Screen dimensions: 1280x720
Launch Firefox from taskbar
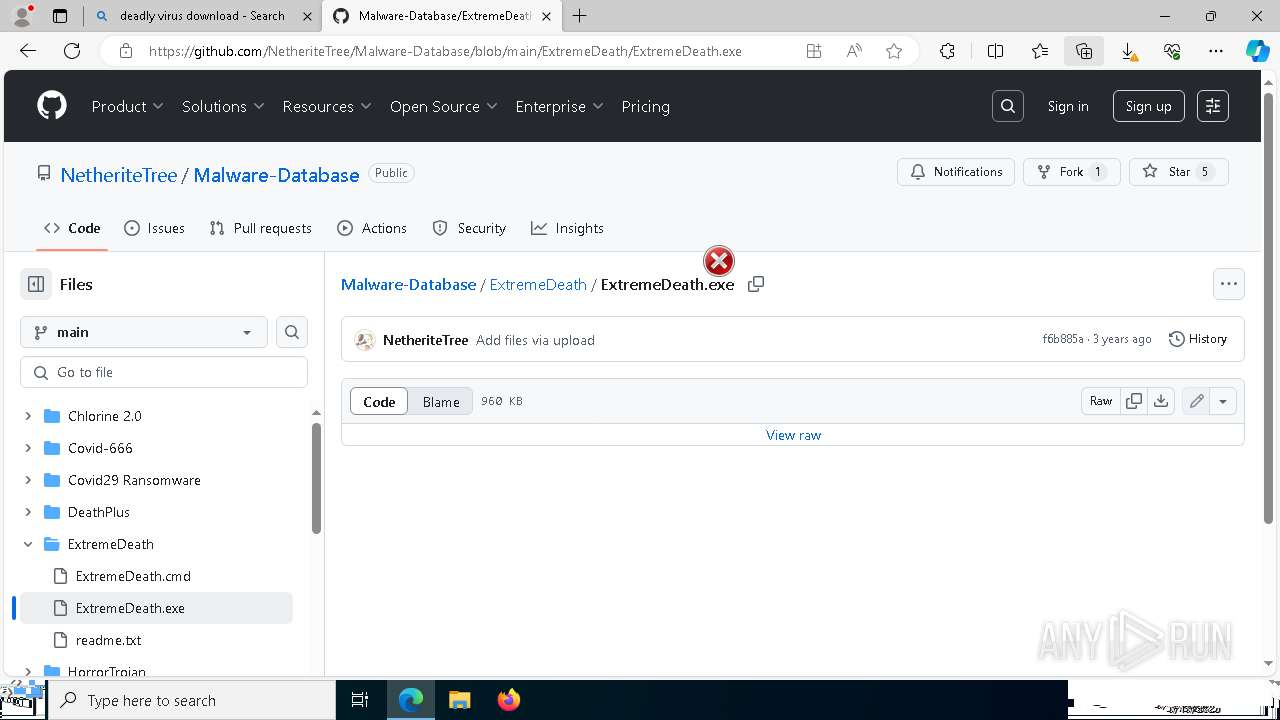tap(509, 700)
